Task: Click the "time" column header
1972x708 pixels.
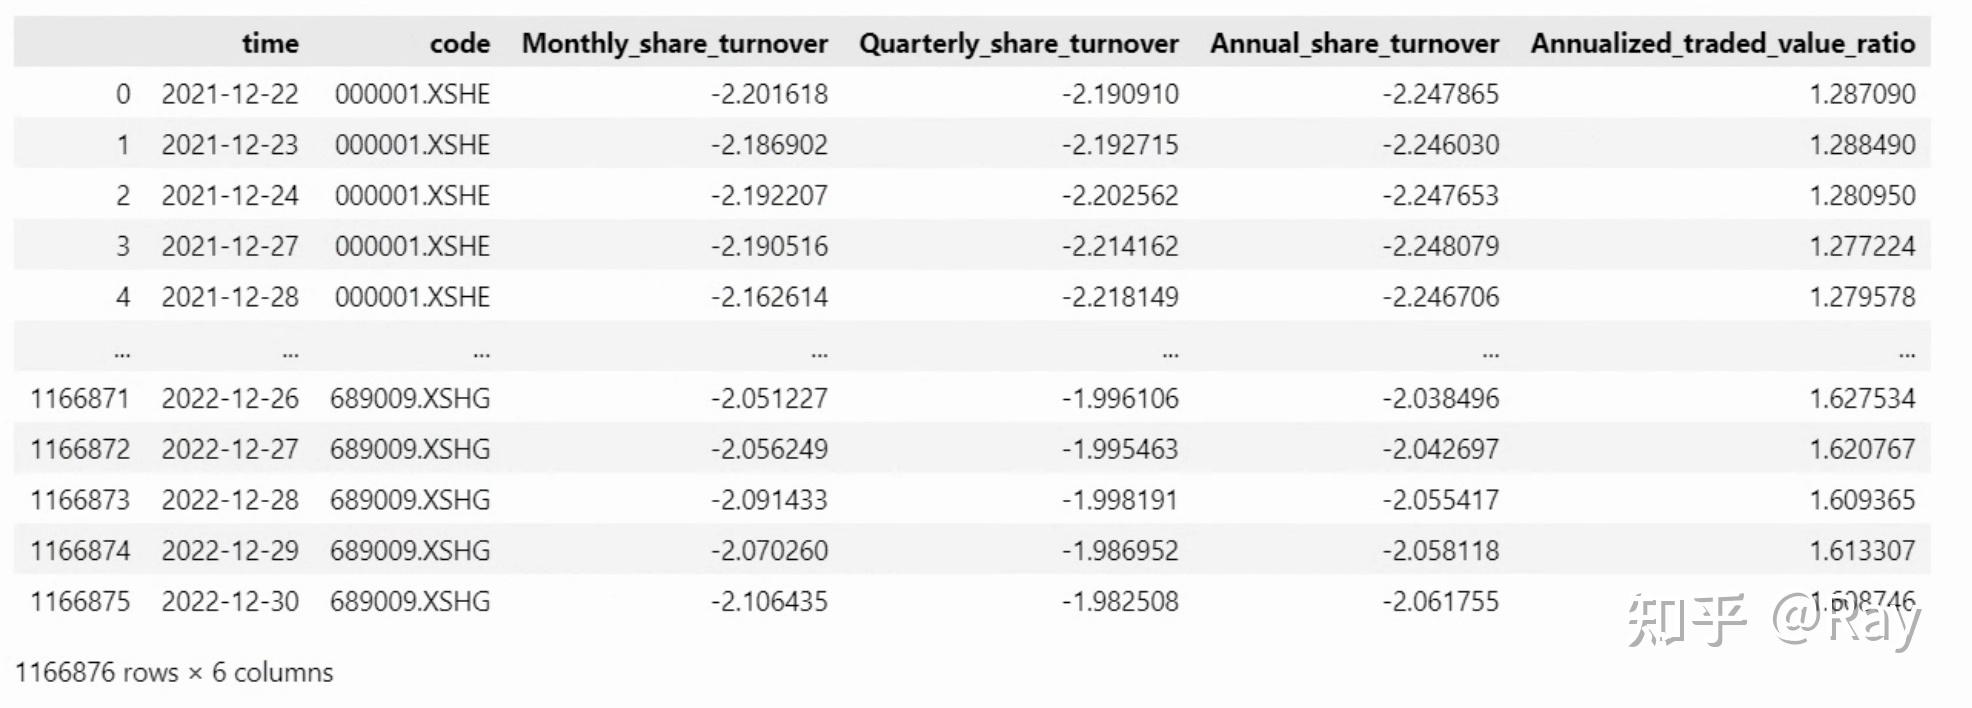Action: click(270, 43)
